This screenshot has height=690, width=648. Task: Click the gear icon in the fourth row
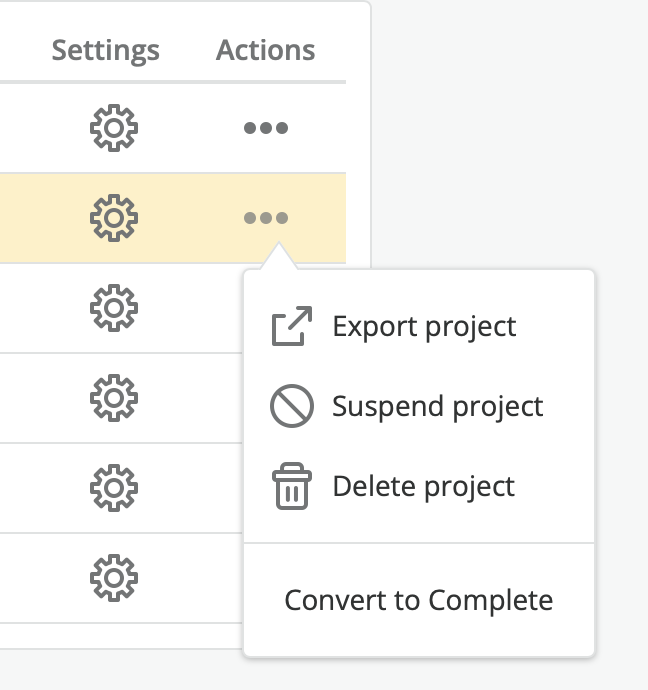pyautogui.click(x=114, y=398)
